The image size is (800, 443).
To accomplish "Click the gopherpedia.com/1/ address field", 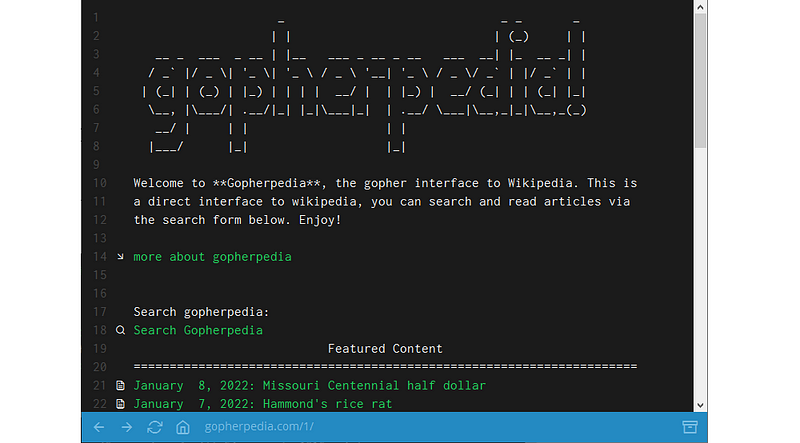I will coord(259,427).
